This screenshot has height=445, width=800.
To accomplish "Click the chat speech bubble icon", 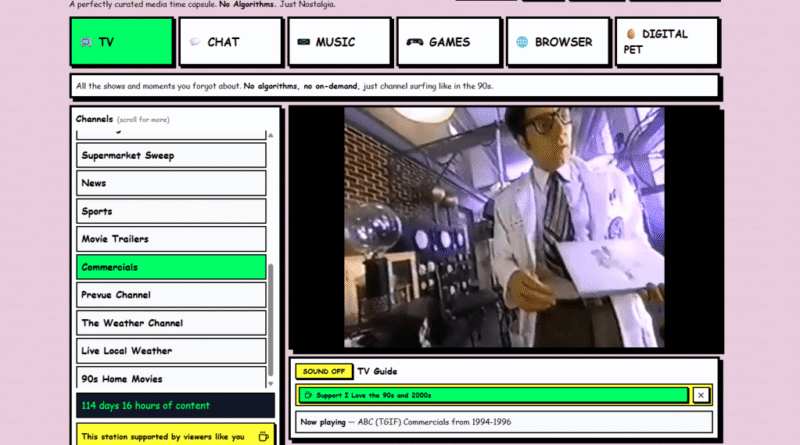I will [x=195, y=42].
